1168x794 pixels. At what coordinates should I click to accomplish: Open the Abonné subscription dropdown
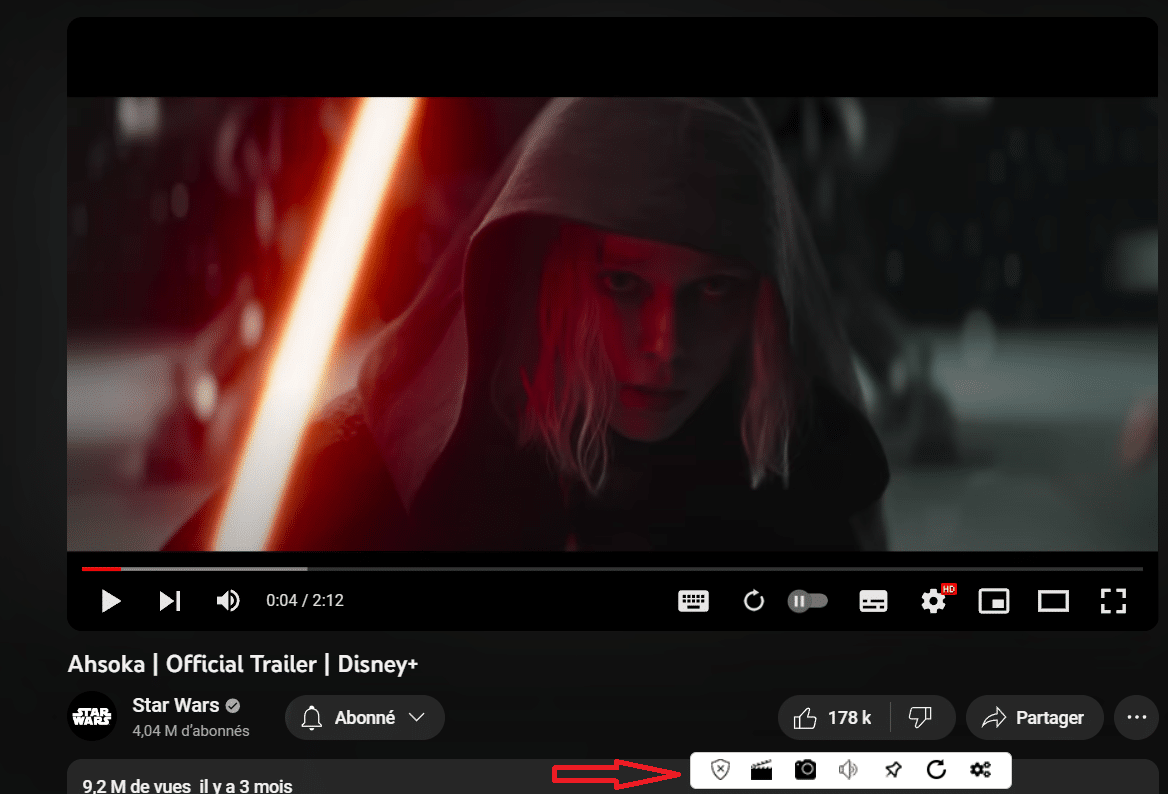364,718
